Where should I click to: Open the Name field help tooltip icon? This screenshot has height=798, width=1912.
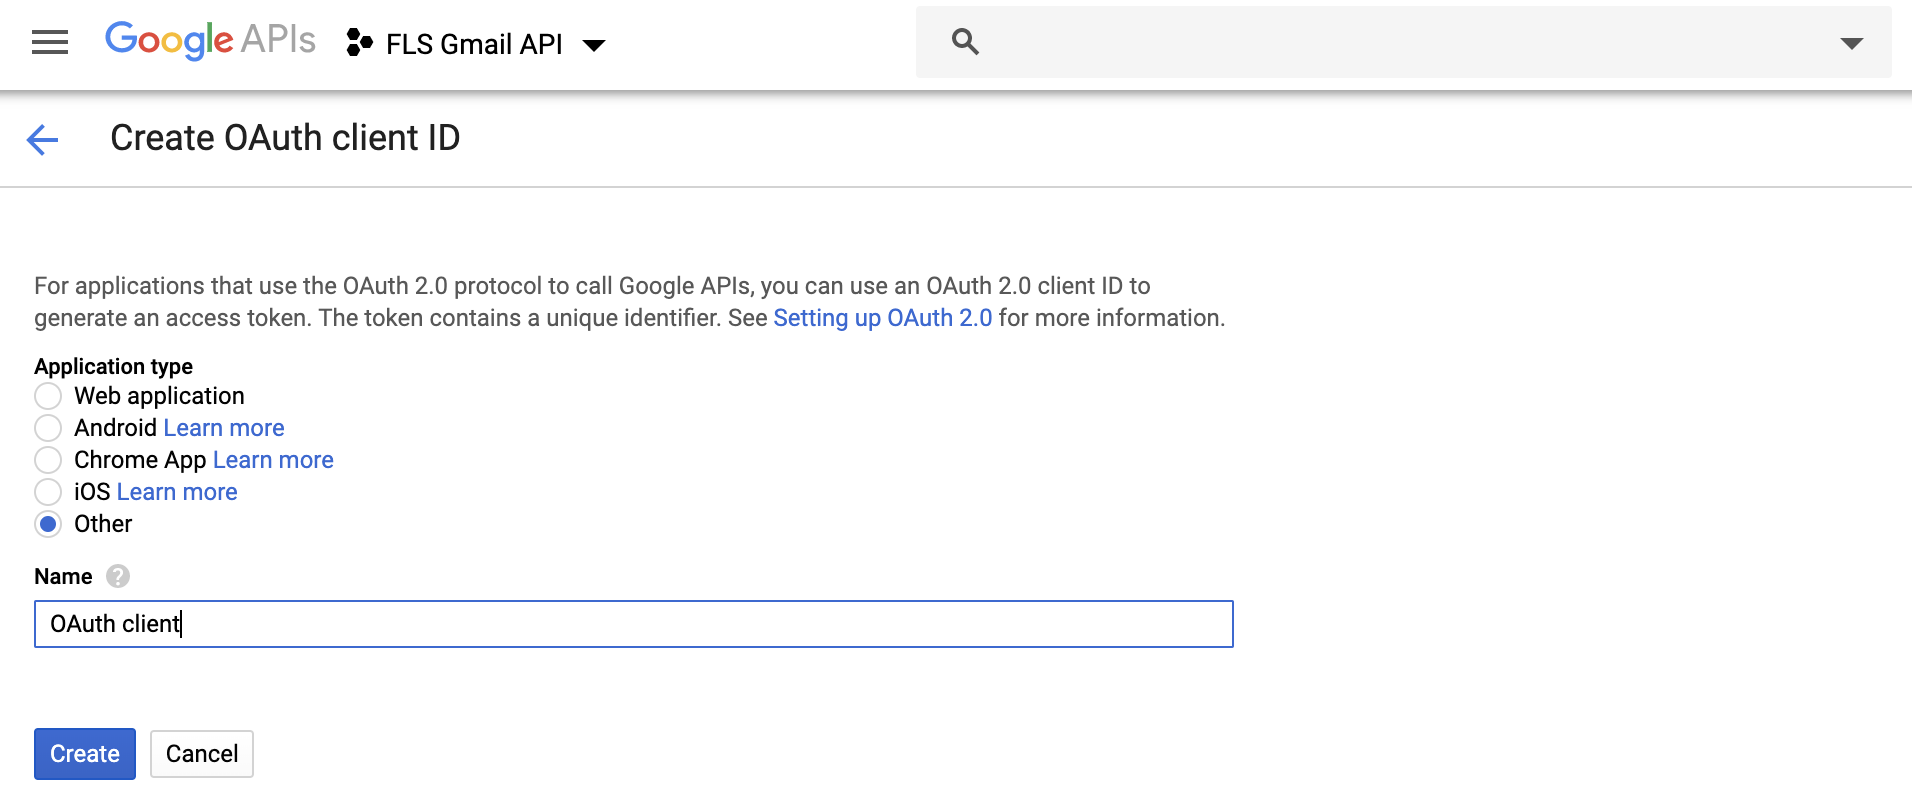(117, 576)
